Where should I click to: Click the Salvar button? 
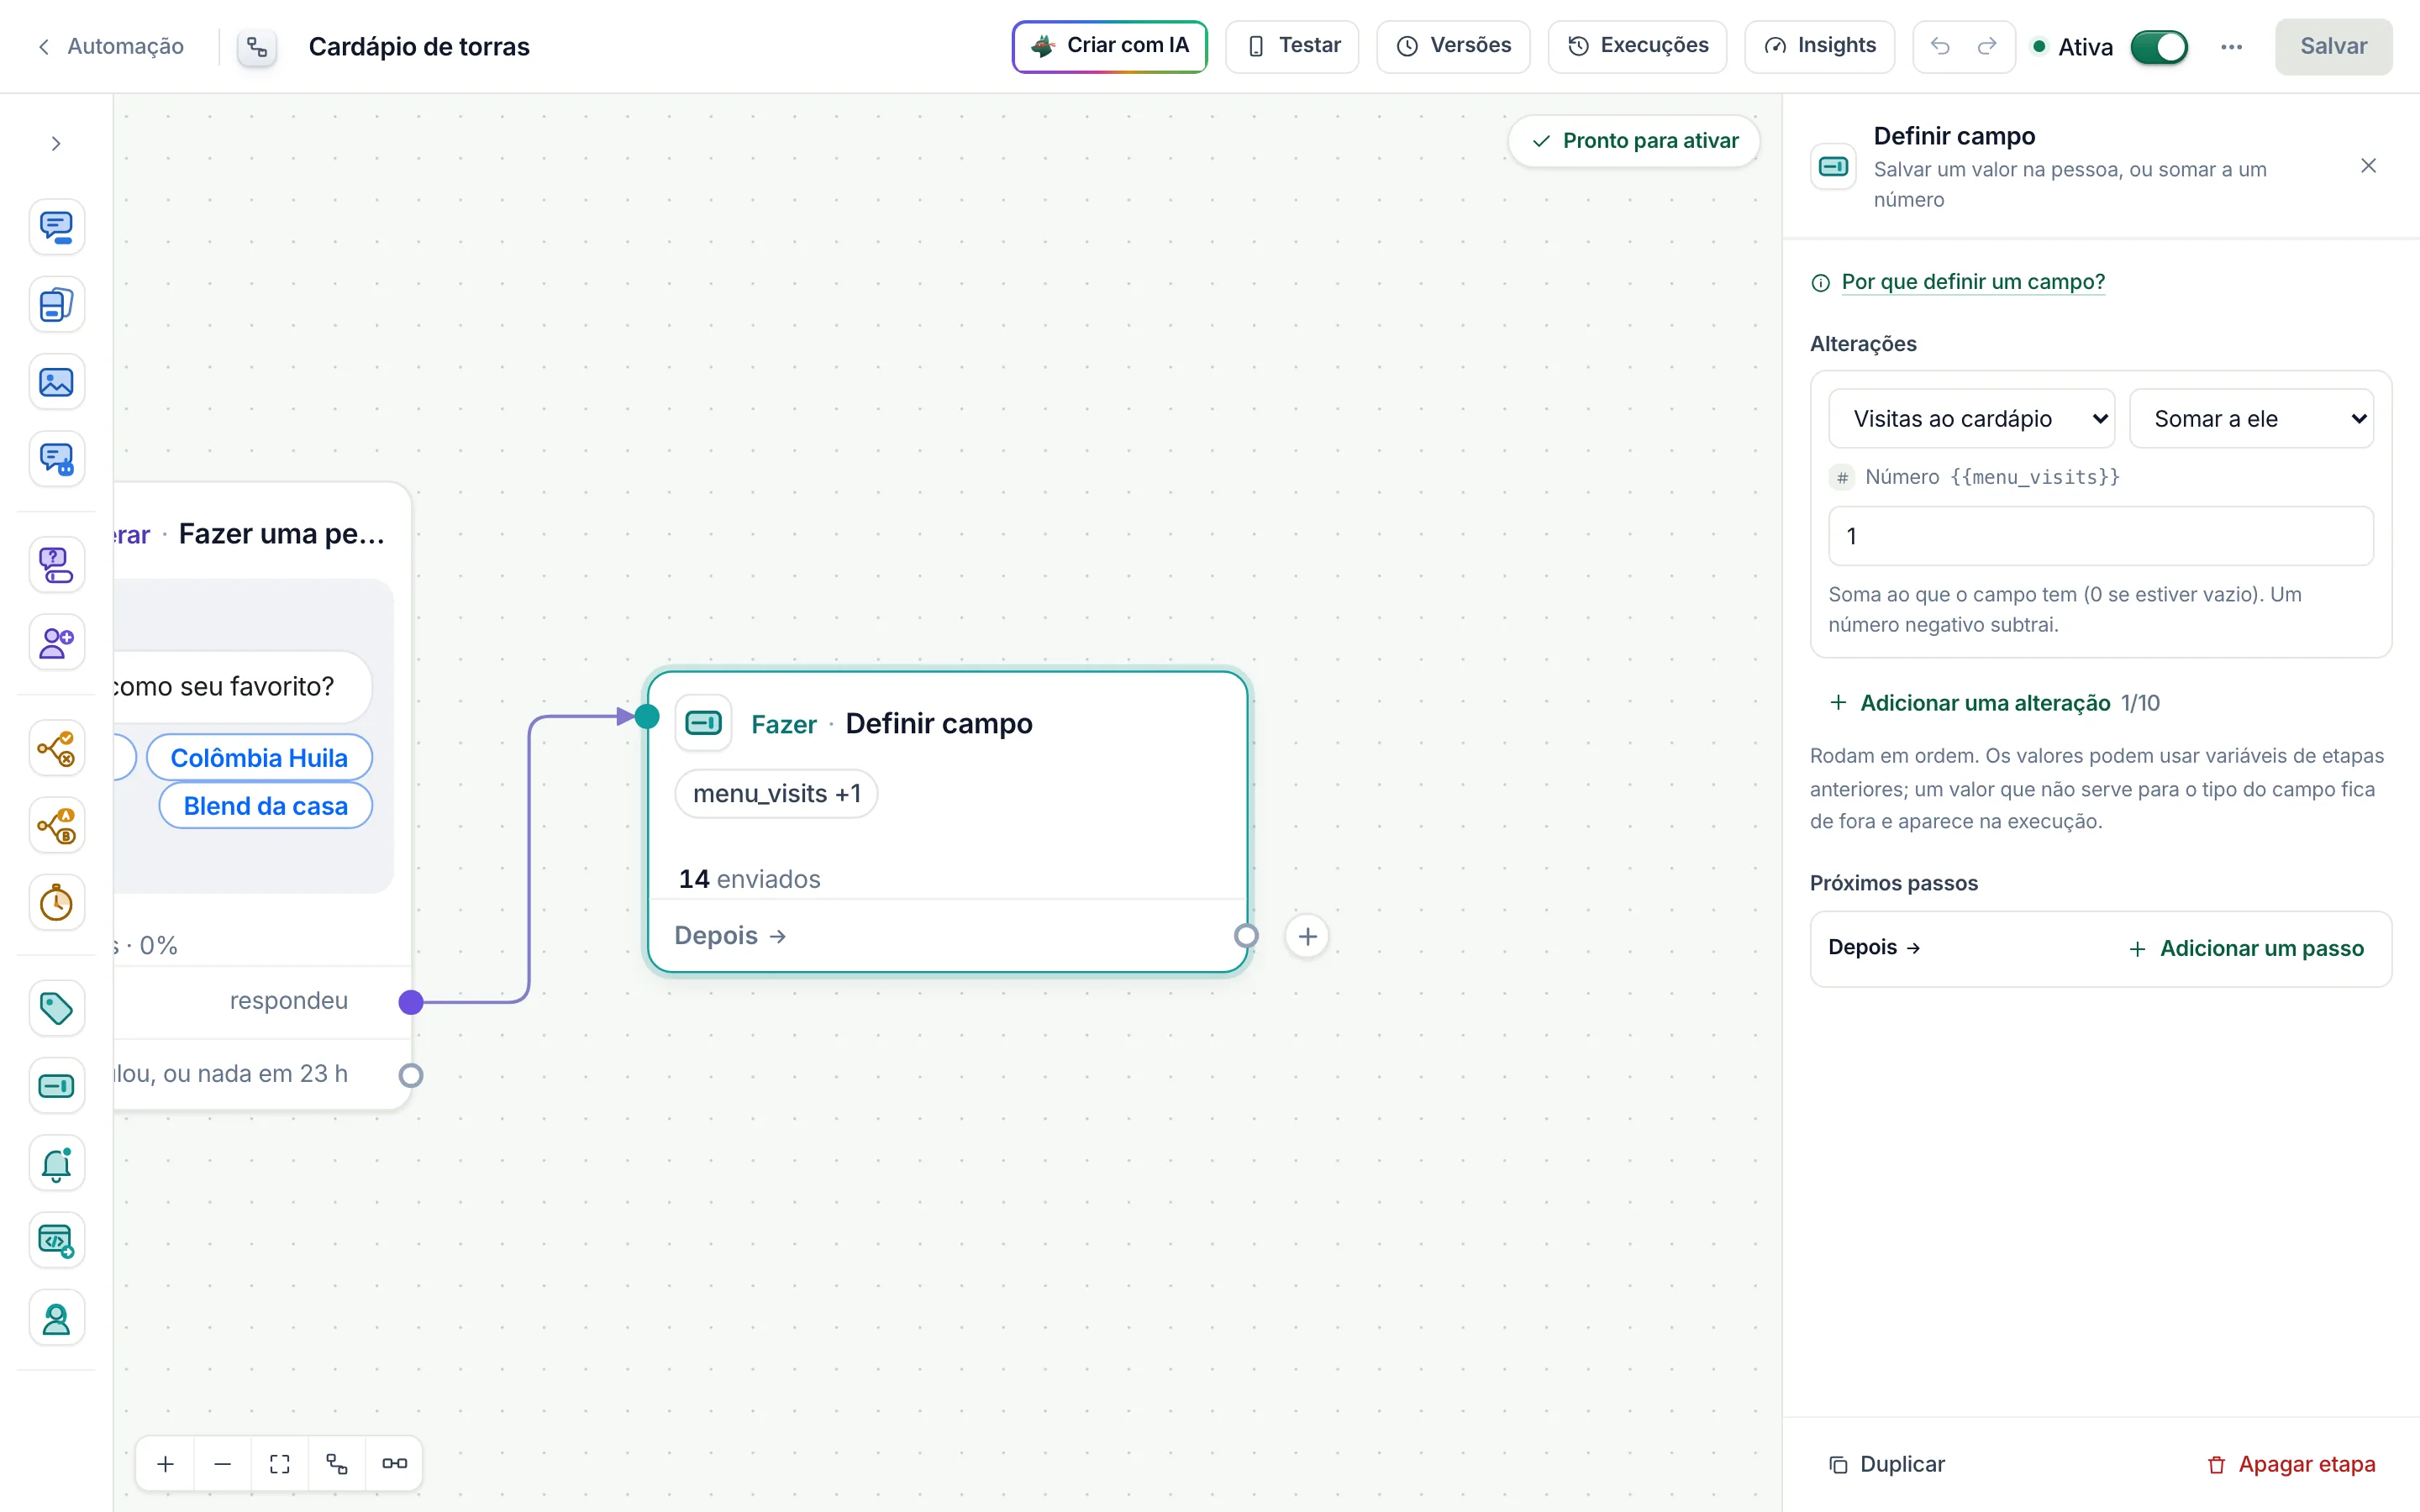coord(2333,46)
